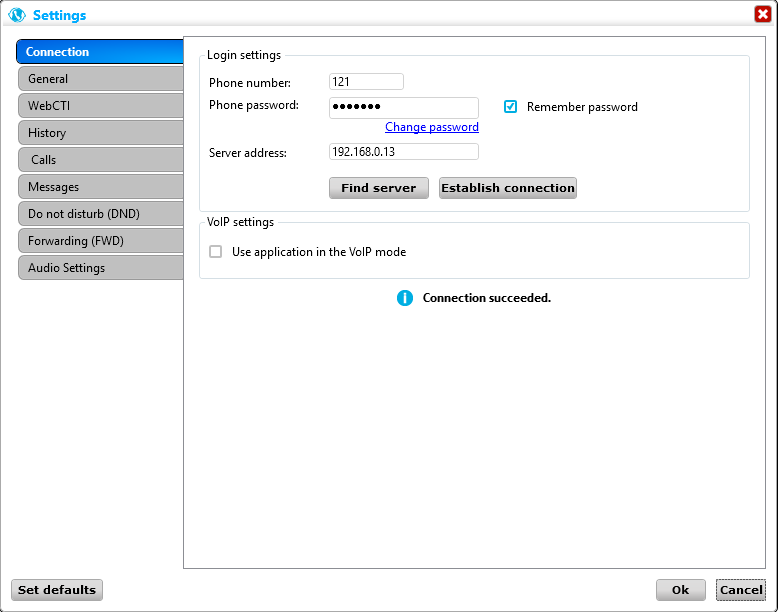
Task: Click the Establish connection button
Action: (508, 188)
